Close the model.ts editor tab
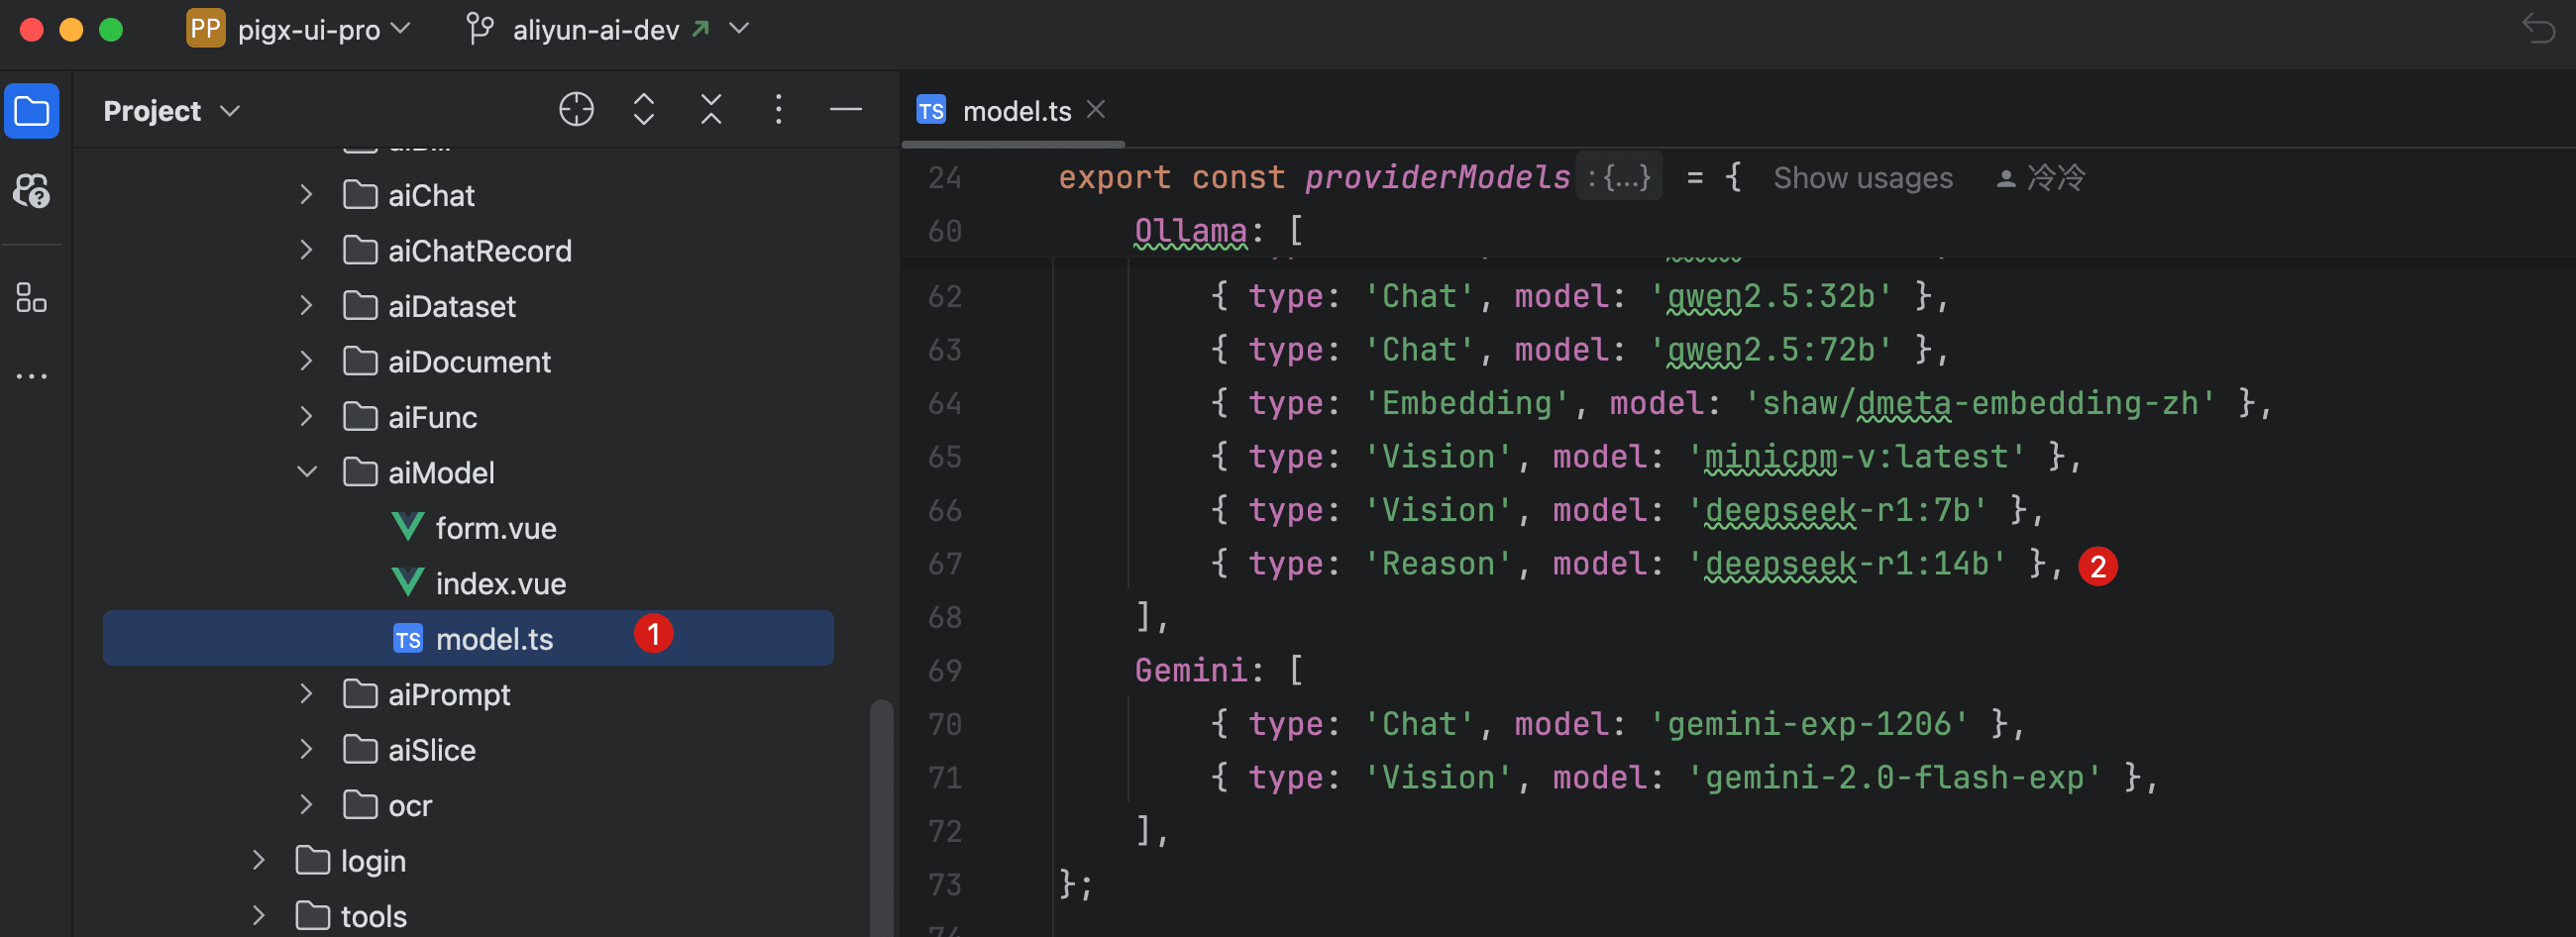The height and width of the screenshot is (937, 2576). click(1096, 109)
